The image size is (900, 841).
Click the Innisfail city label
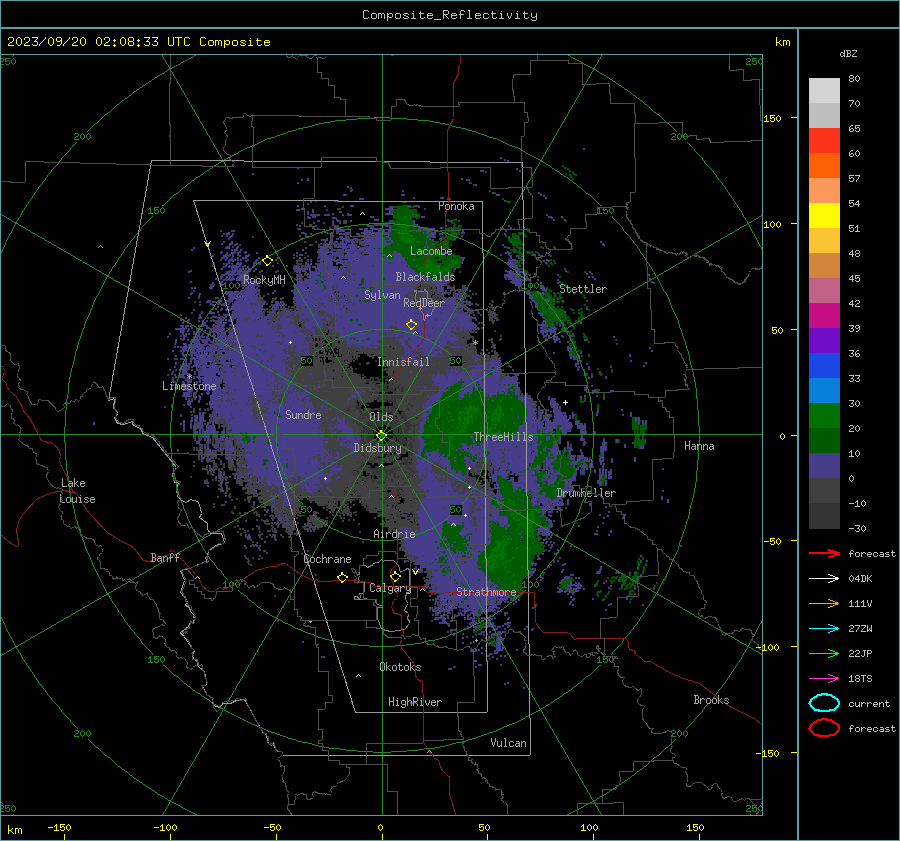tap(403, 362)
